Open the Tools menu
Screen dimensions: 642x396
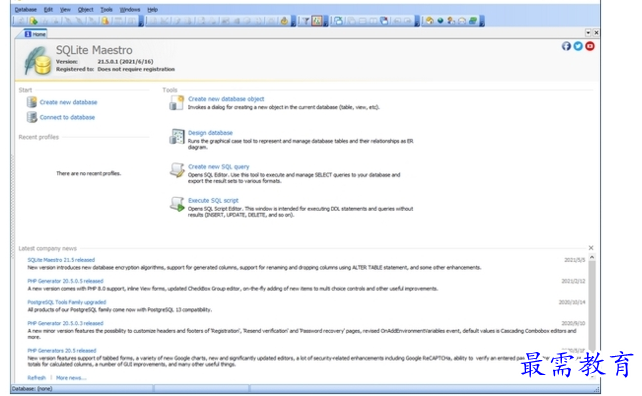click(x=106, y=9)
